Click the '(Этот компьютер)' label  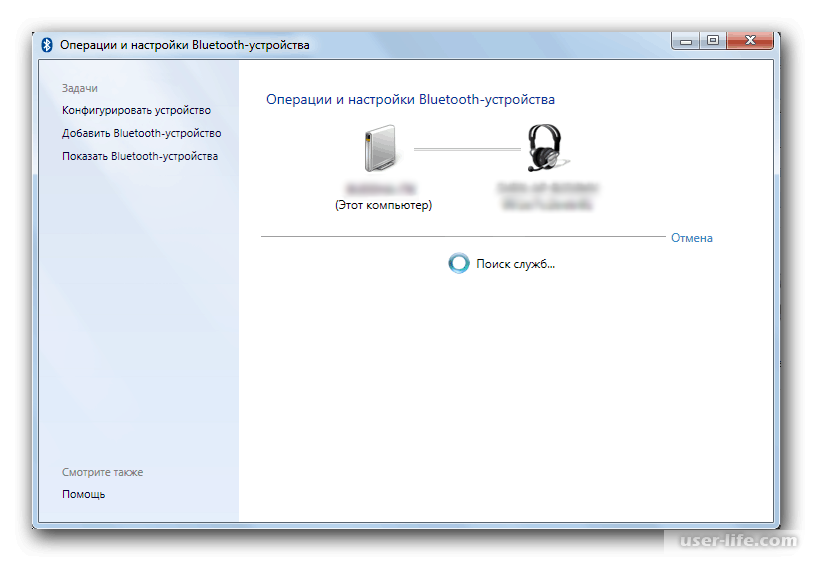(383, 205)
